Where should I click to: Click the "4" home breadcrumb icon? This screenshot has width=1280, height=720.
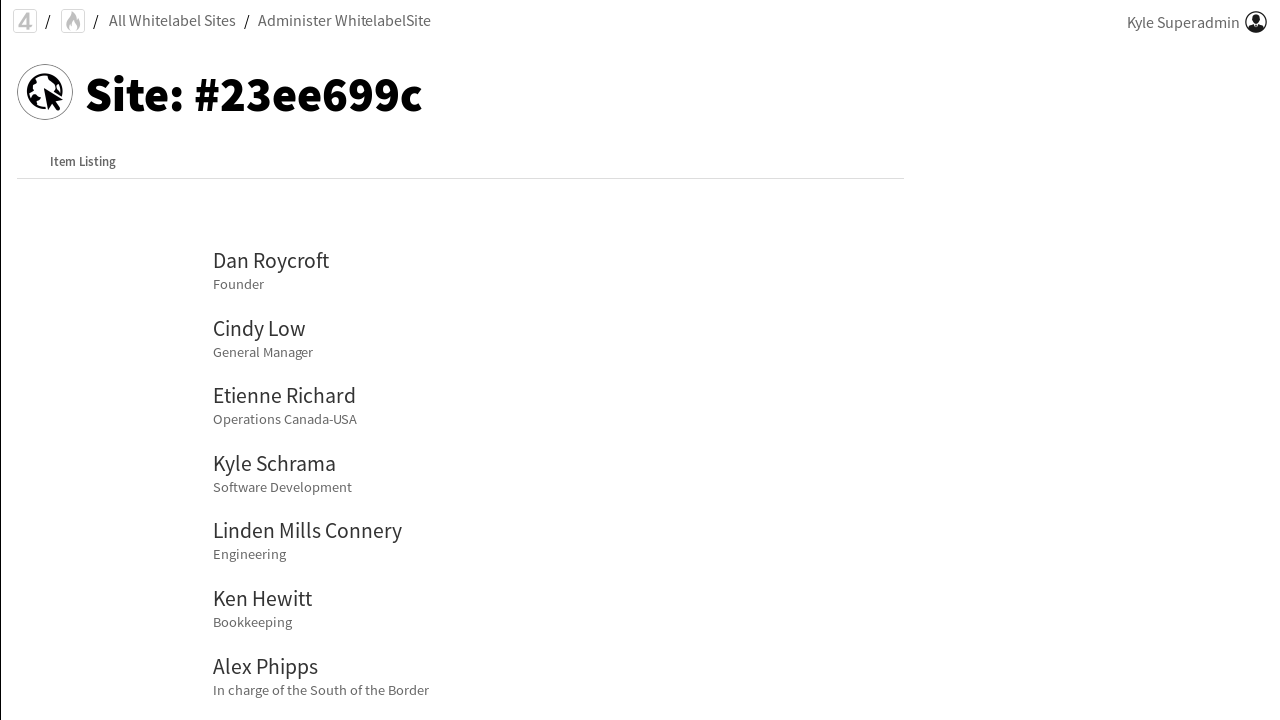25,21
